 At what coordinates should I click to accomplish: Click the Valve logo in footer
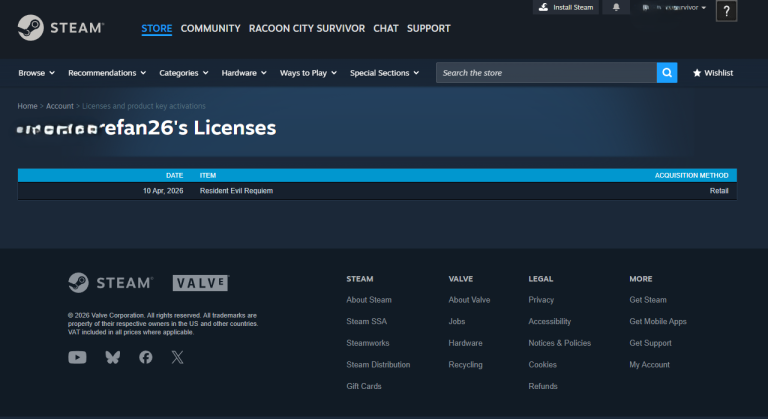(201, 283)
